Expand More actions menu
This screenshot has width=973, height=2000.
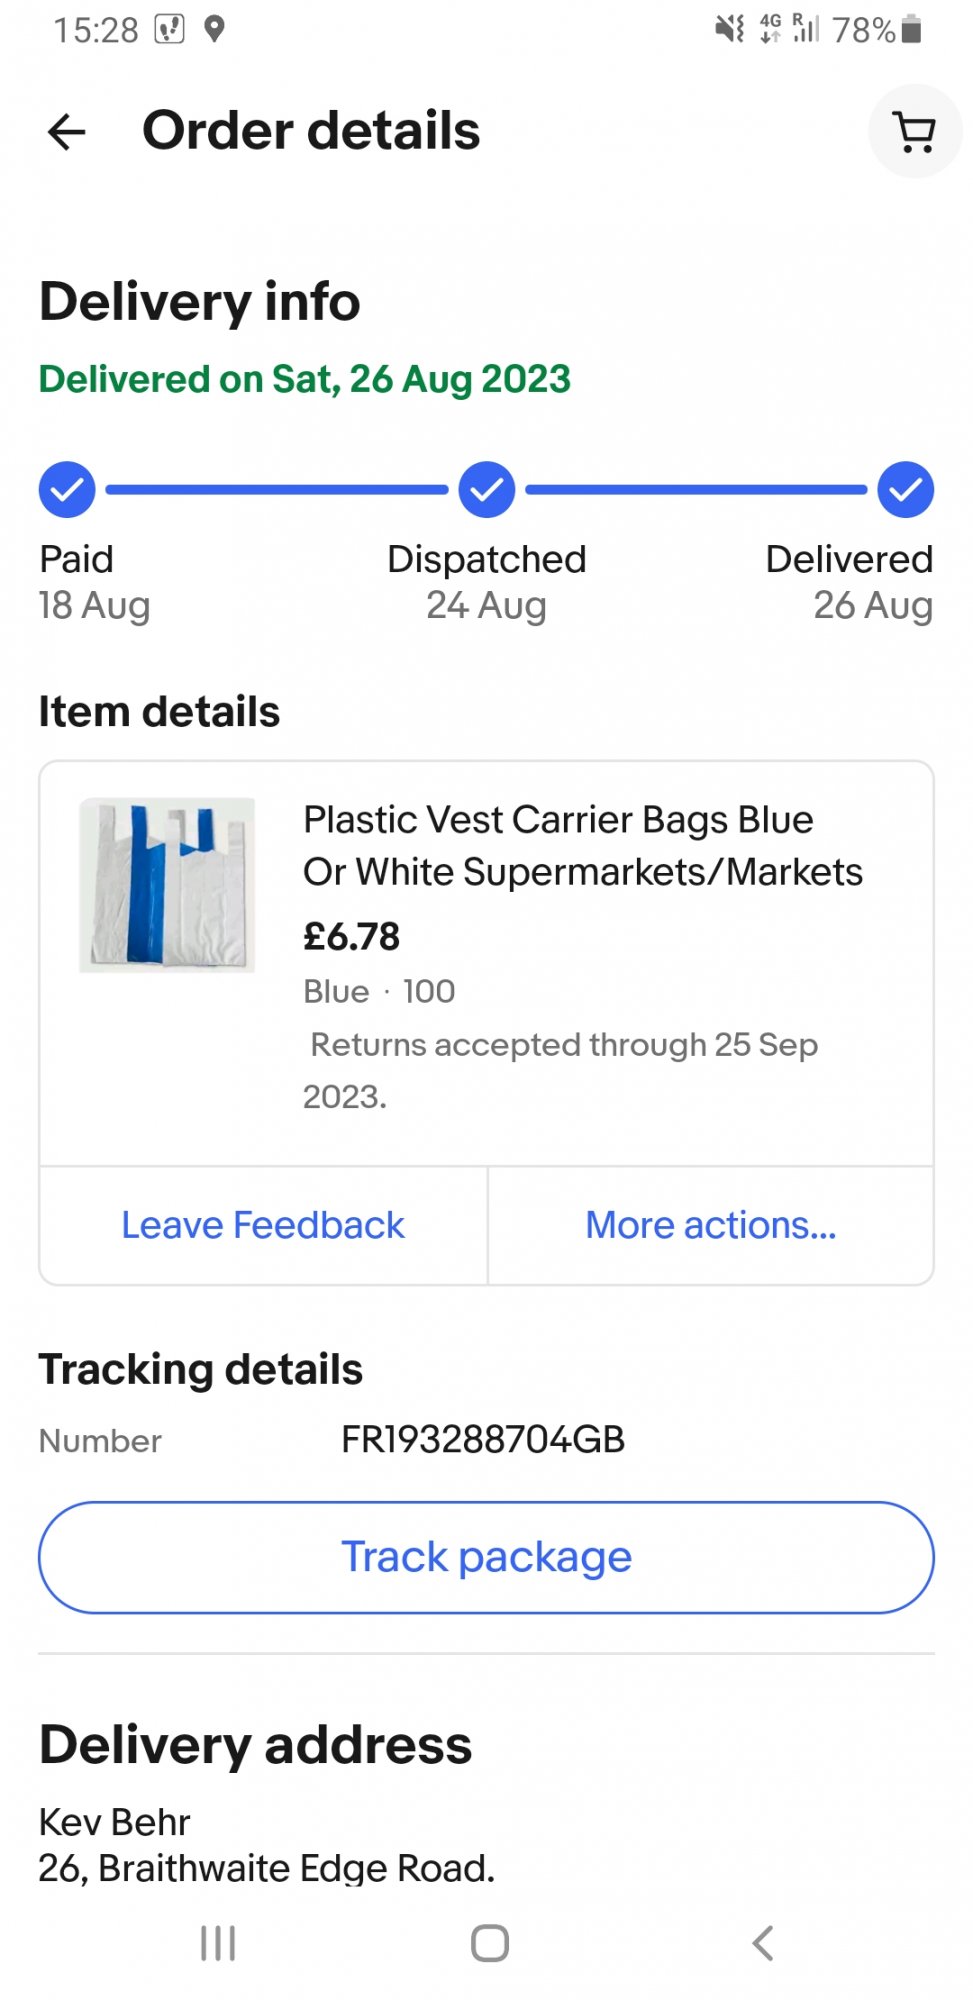pyautogui.click(x=710, y=1225)
